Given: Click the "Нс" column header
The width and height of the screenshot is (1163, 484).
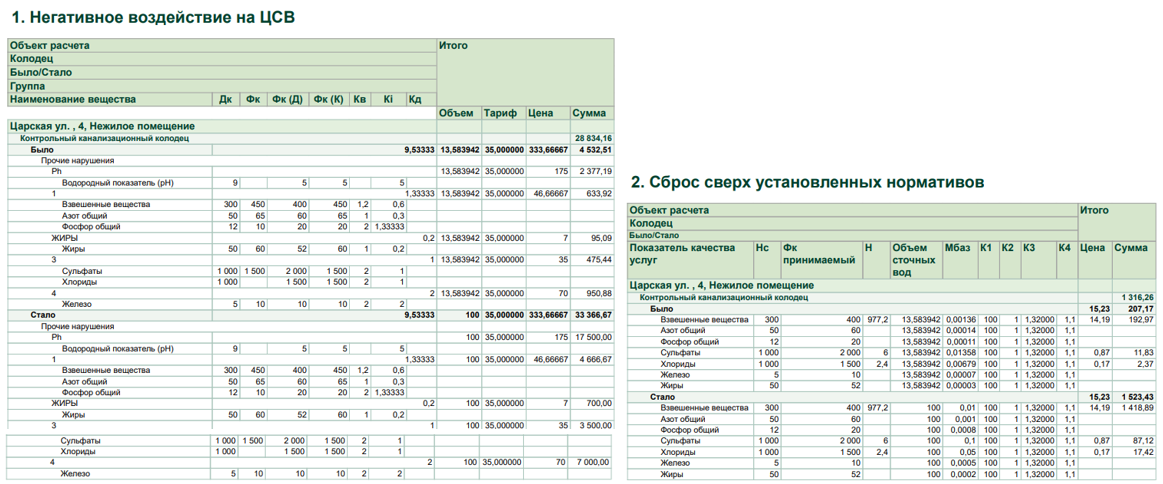Looking at the screenshot, I should coord(763,247).
